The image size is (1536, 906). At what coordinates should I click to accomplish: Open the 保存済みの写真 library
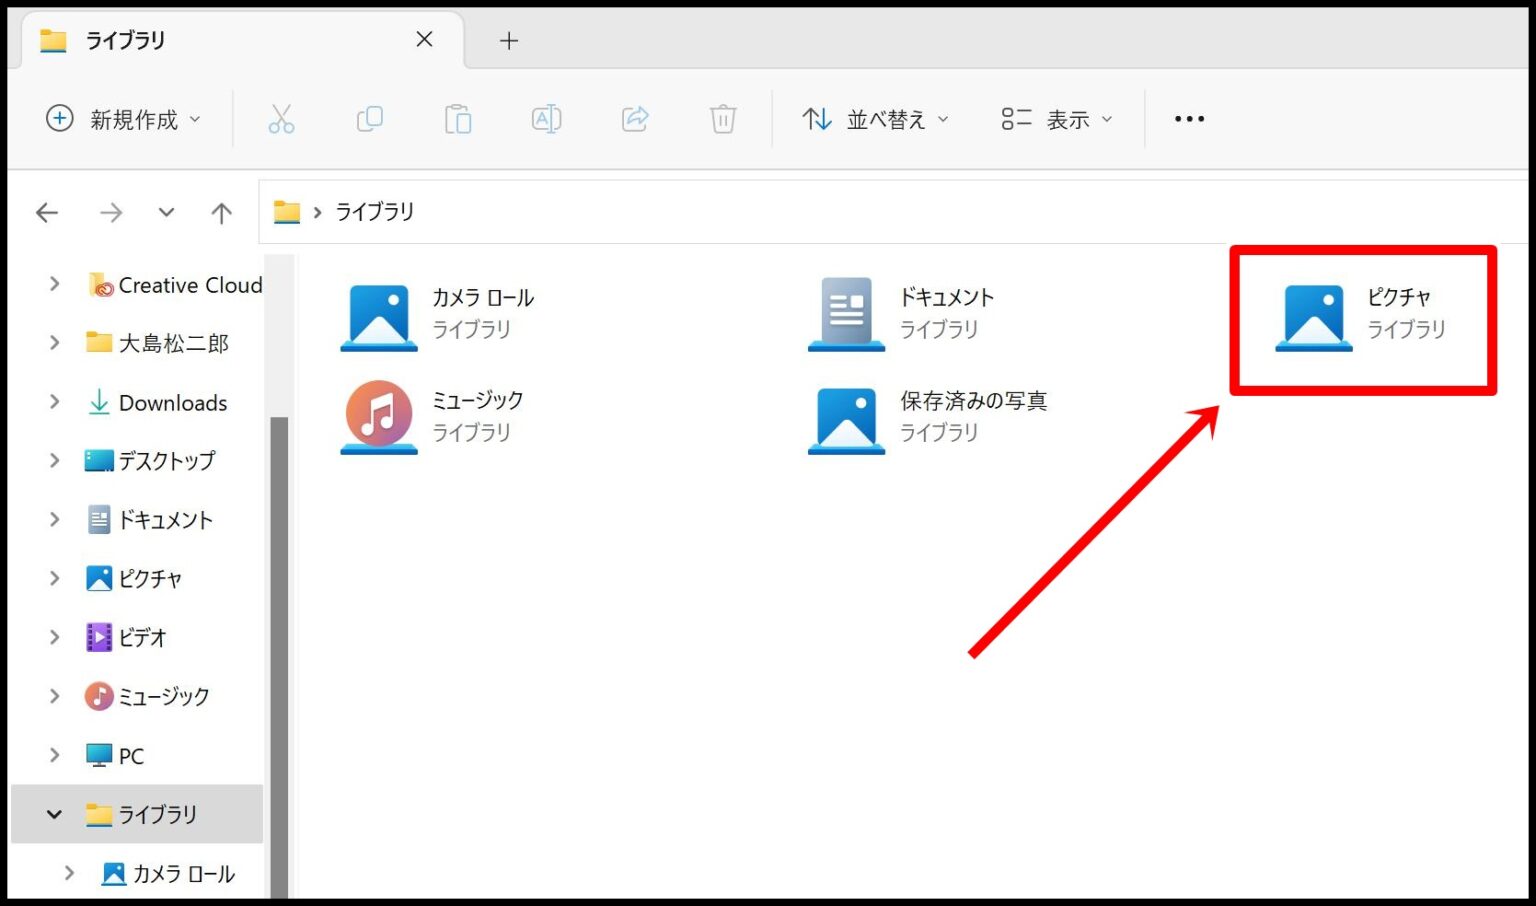(845, 417)
